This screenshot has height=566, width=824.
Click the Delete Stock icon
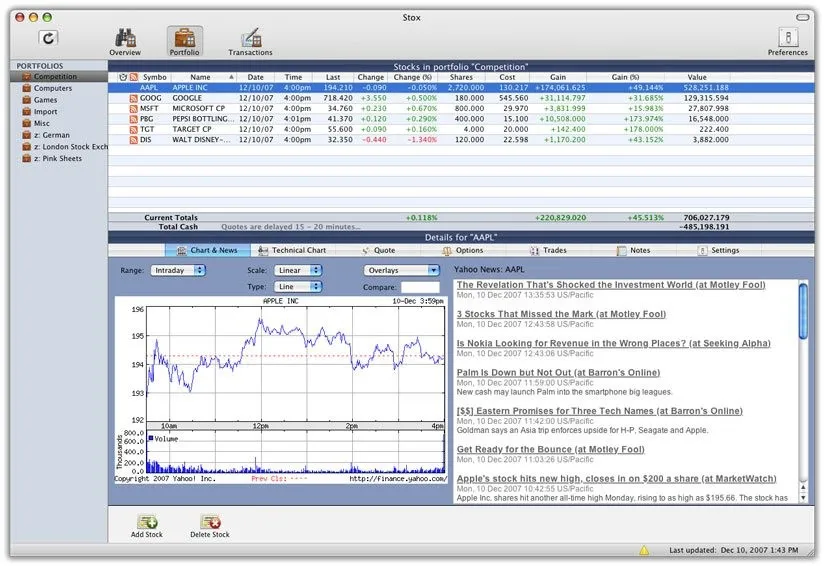(x=209, y=522)
